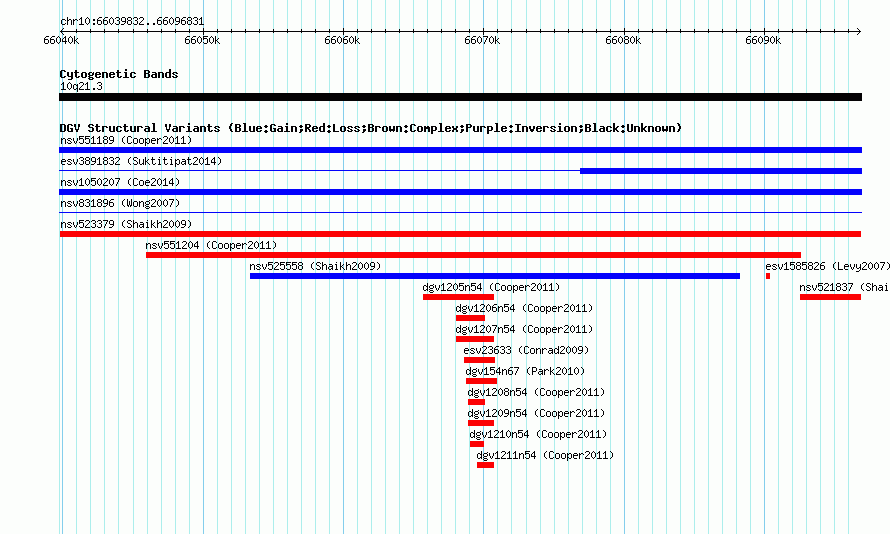
Task: Click the red bar under dgv1211n54
Action: click(x=485, y=465)
